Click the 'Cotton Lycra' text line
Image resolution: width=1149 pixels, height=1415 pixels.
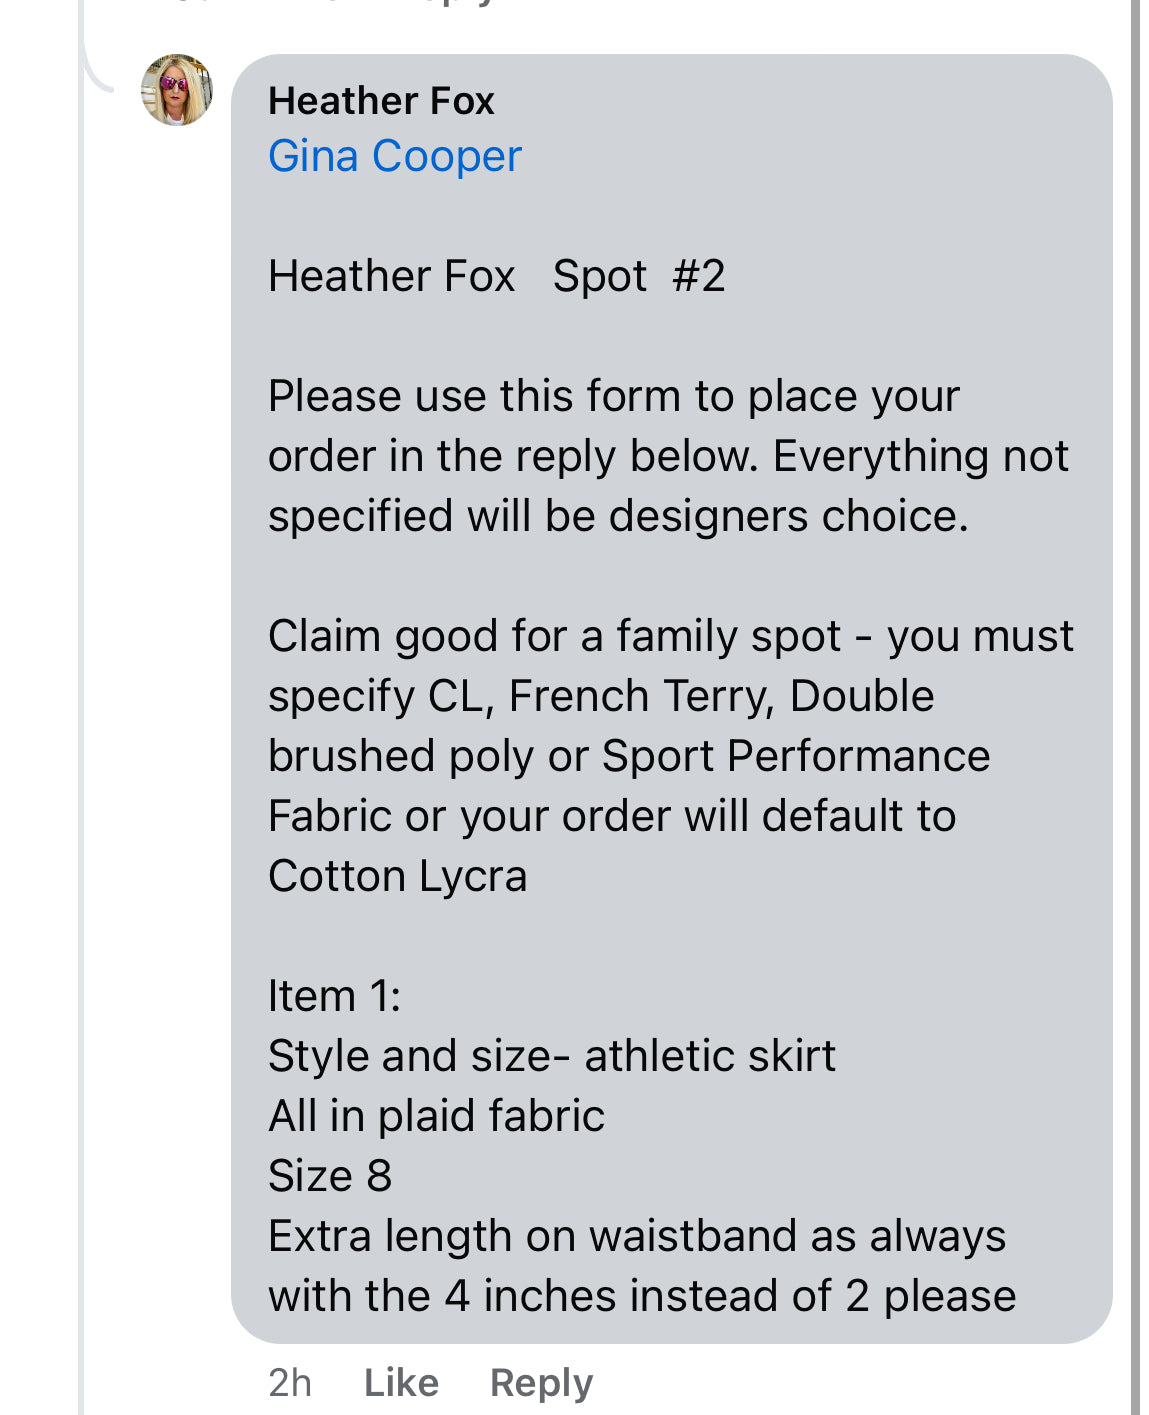[397, 876]
